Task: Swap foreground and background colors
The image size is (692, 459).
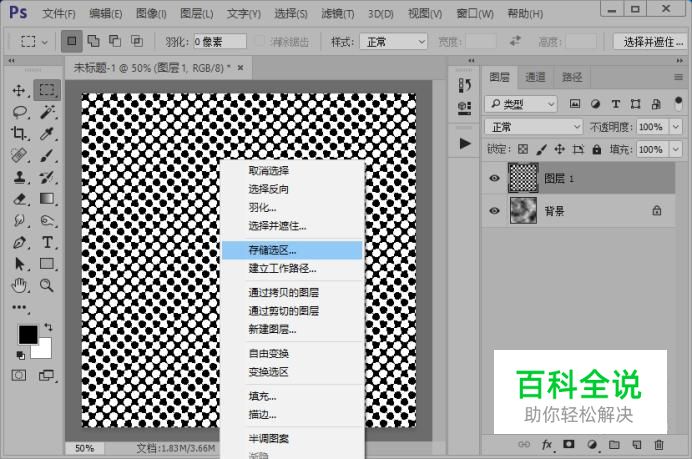Action: [48, 327]
